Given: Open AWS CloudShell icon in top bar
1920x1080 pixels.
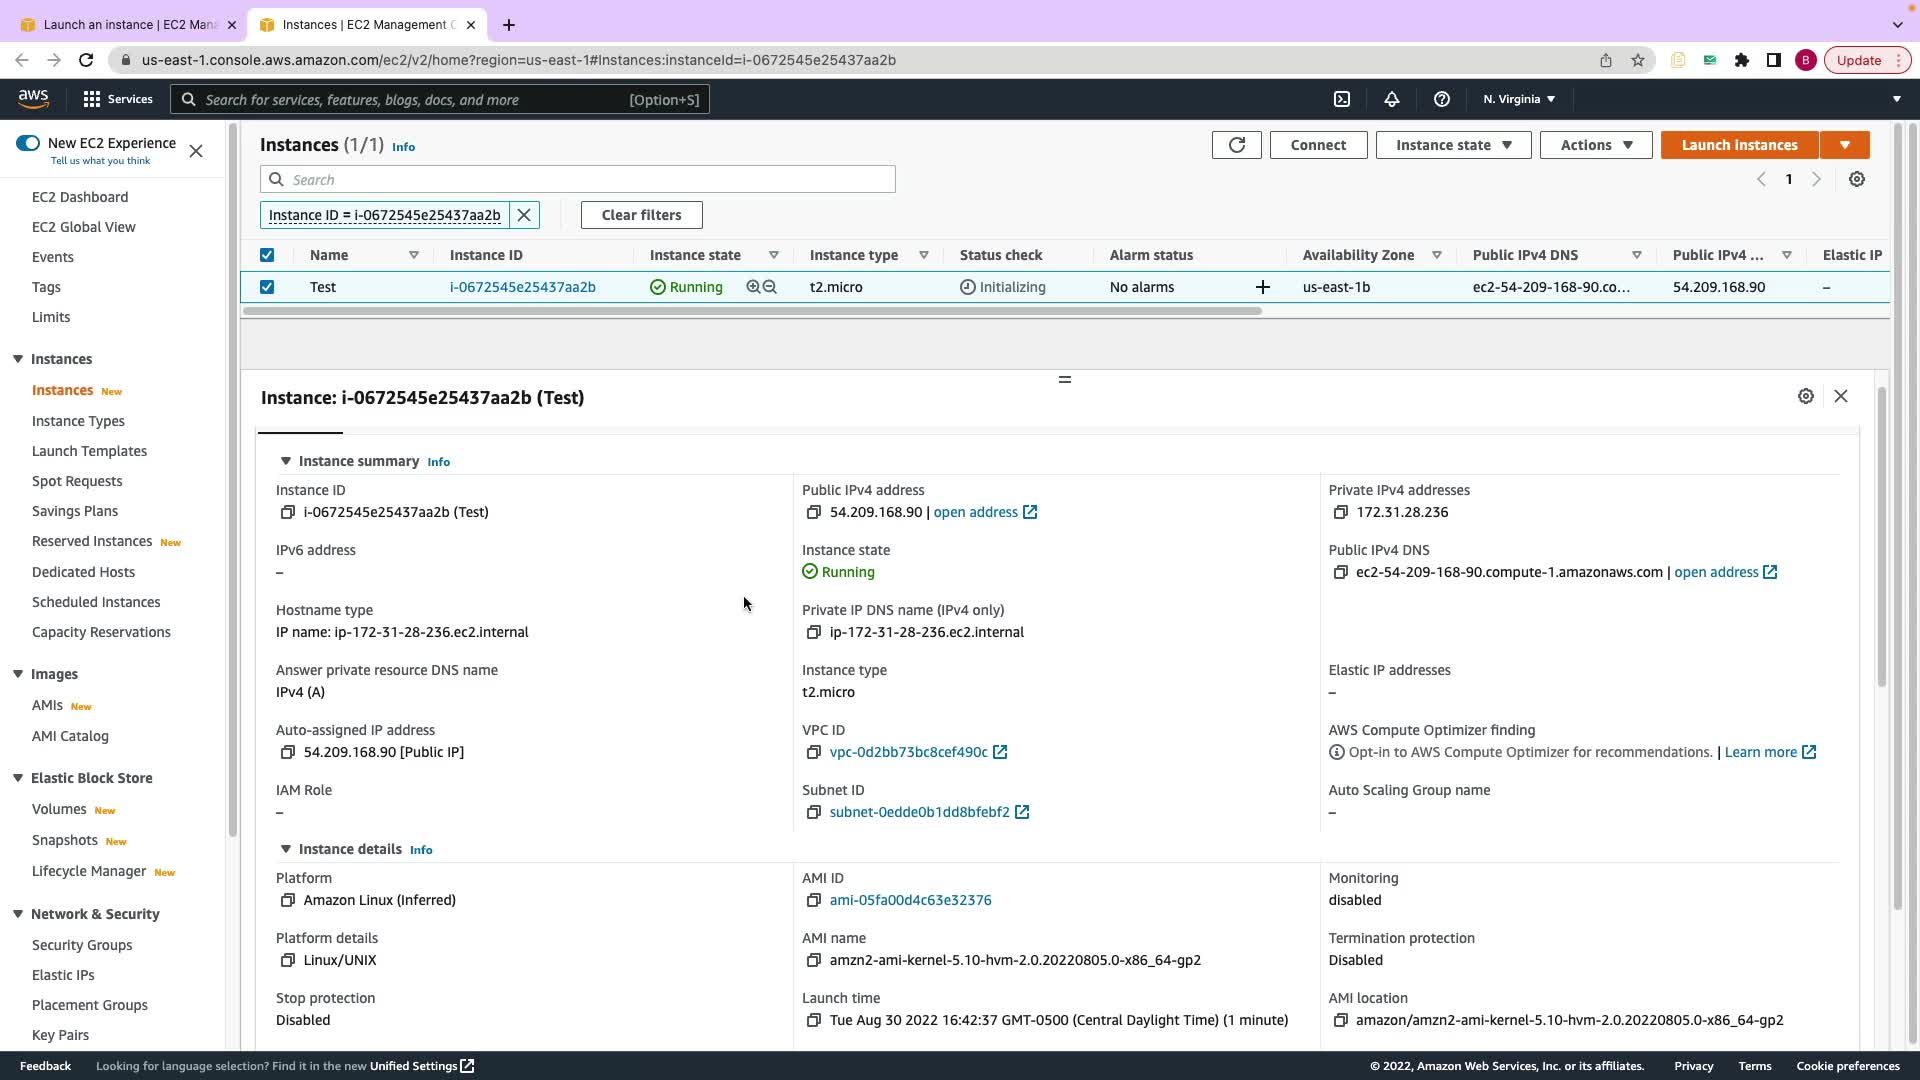Looking at the screenshot, I should [1342, 99].
